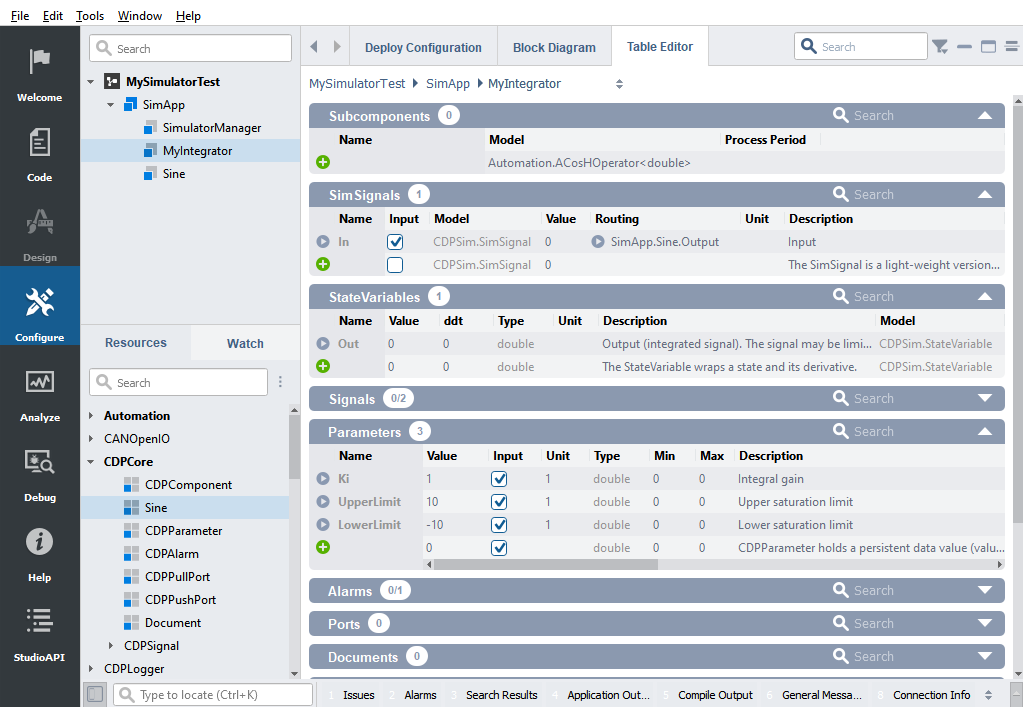1023x707 pixels.
Task: Switch to Code mode
Action: click(39, 155)
